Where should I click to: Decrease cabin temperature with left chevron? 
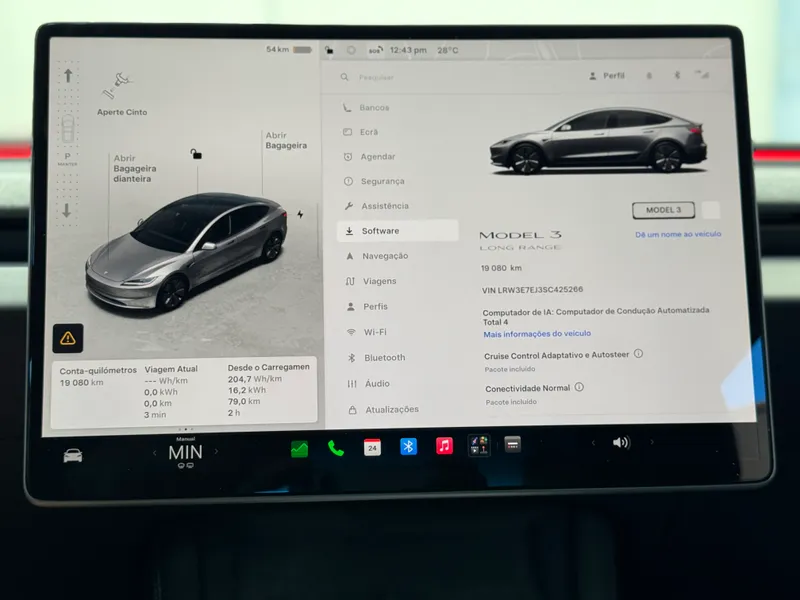pos(155,453)
